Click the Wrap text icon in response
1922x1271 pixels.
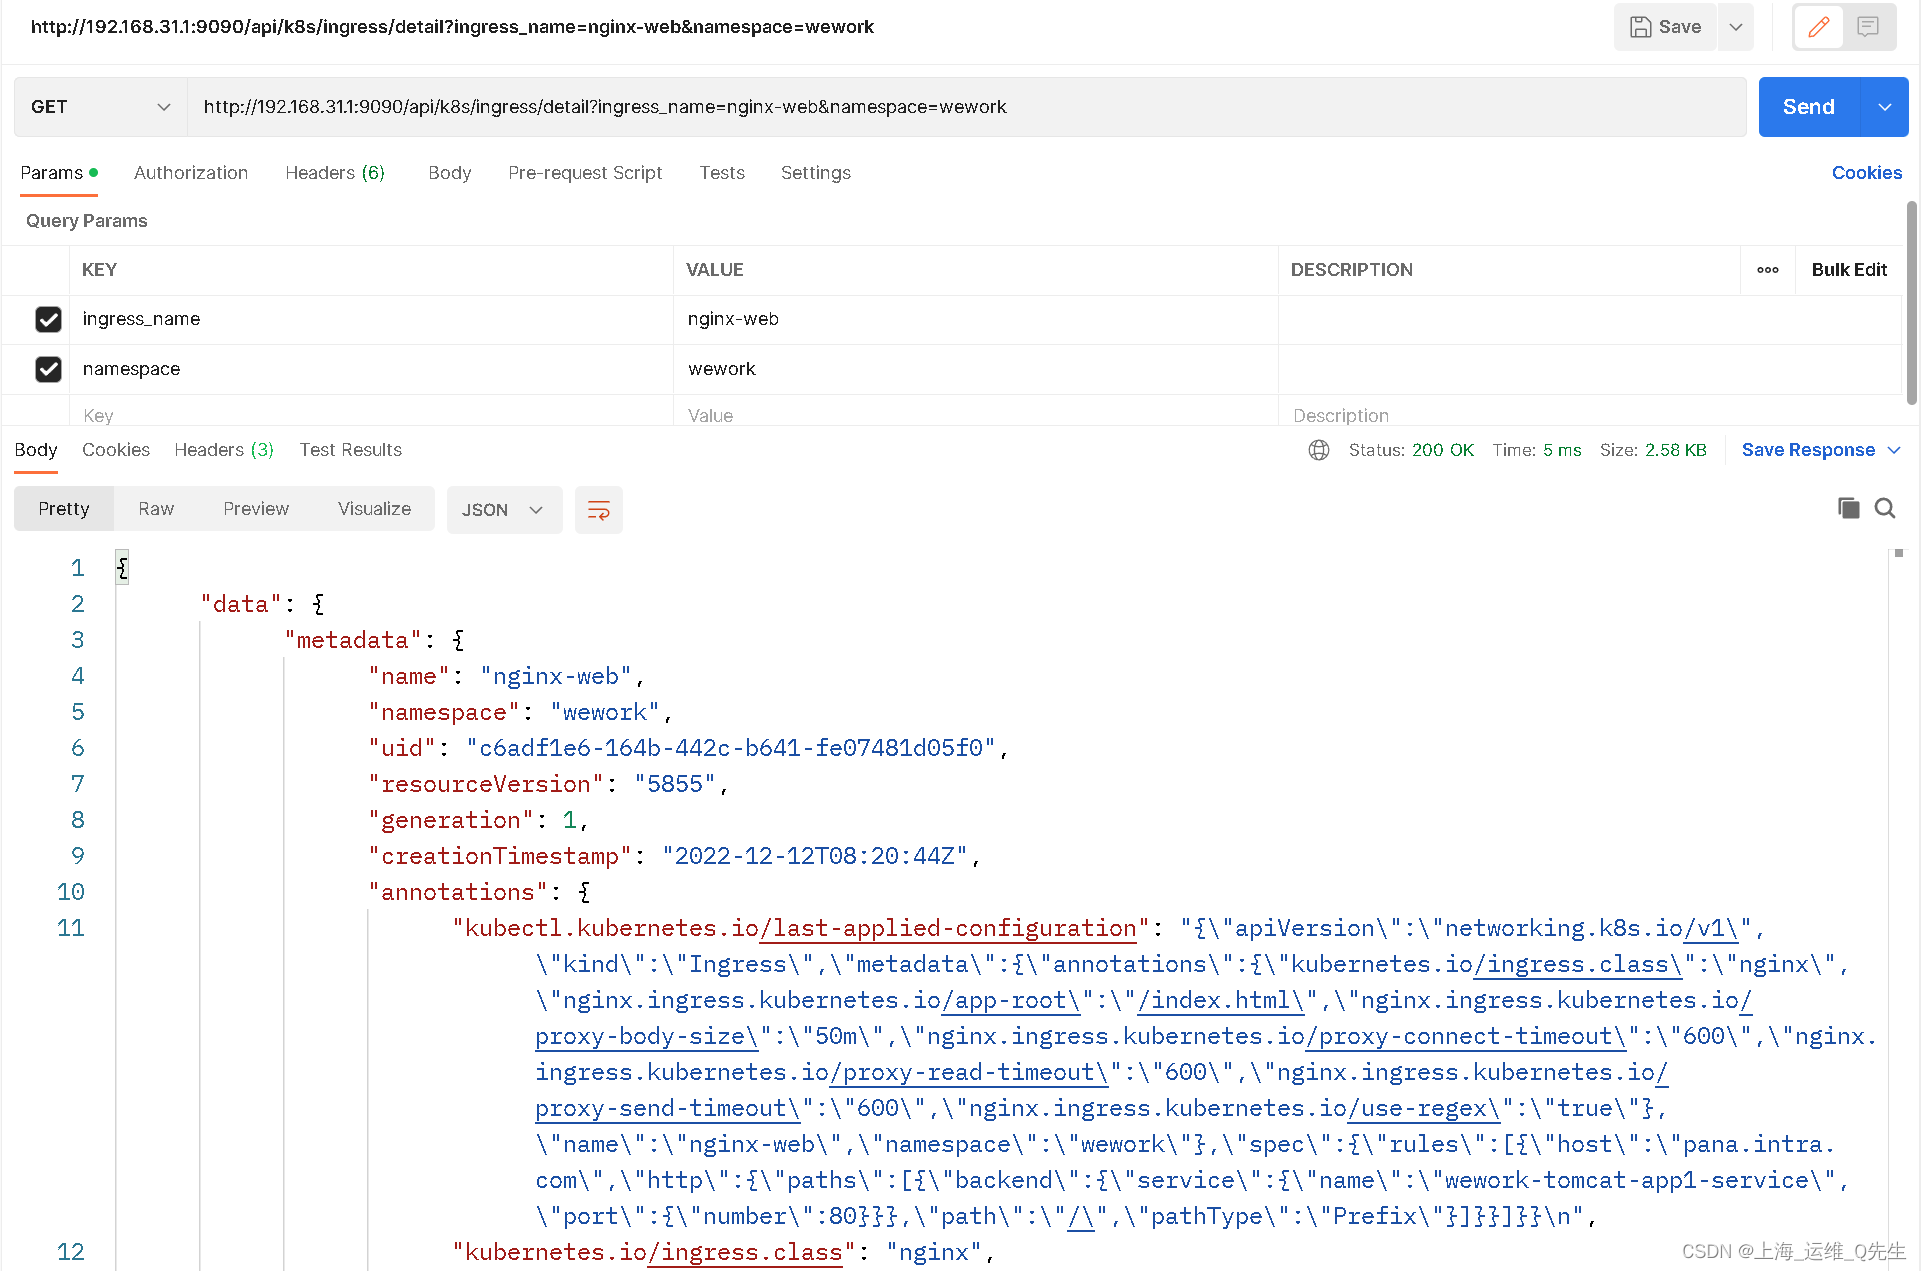597,508
